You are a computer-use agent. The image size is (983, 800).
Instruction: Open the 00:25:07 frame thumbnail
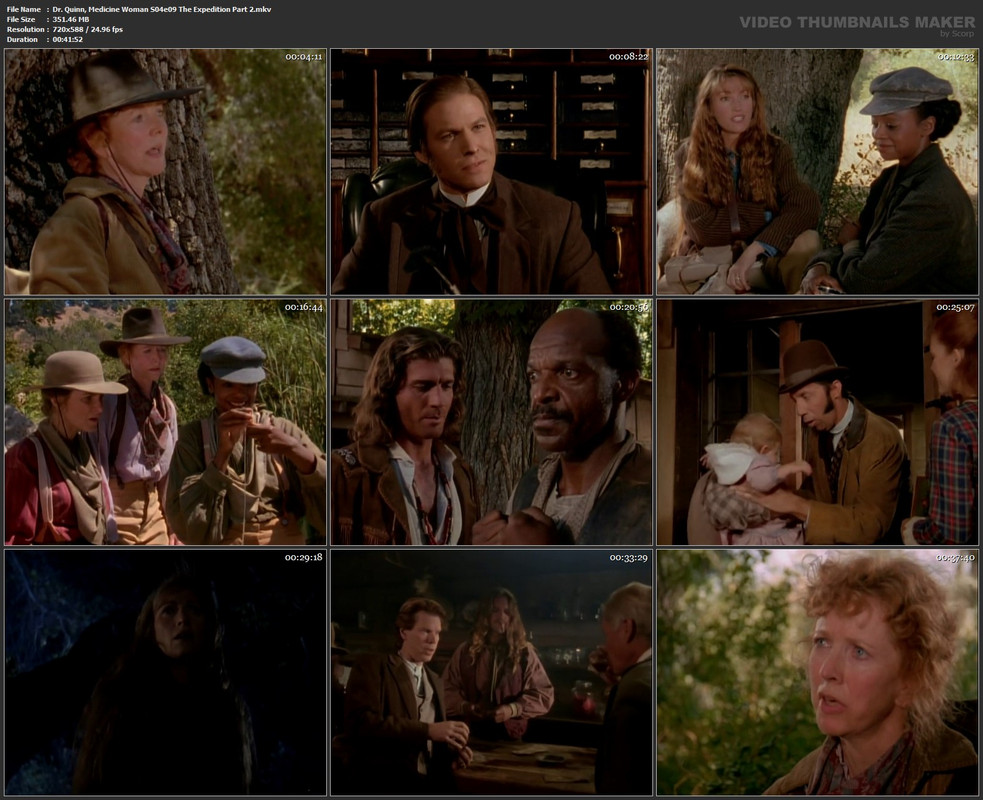[x=817, y=422]
